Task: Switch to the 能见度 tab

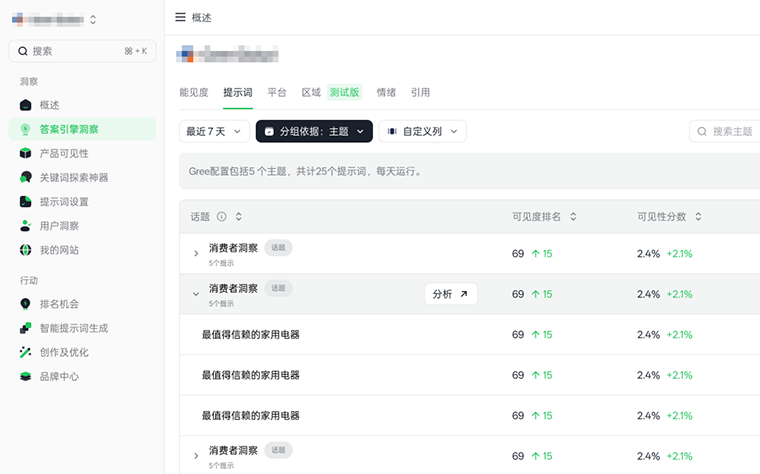Action: coord(193,92)
